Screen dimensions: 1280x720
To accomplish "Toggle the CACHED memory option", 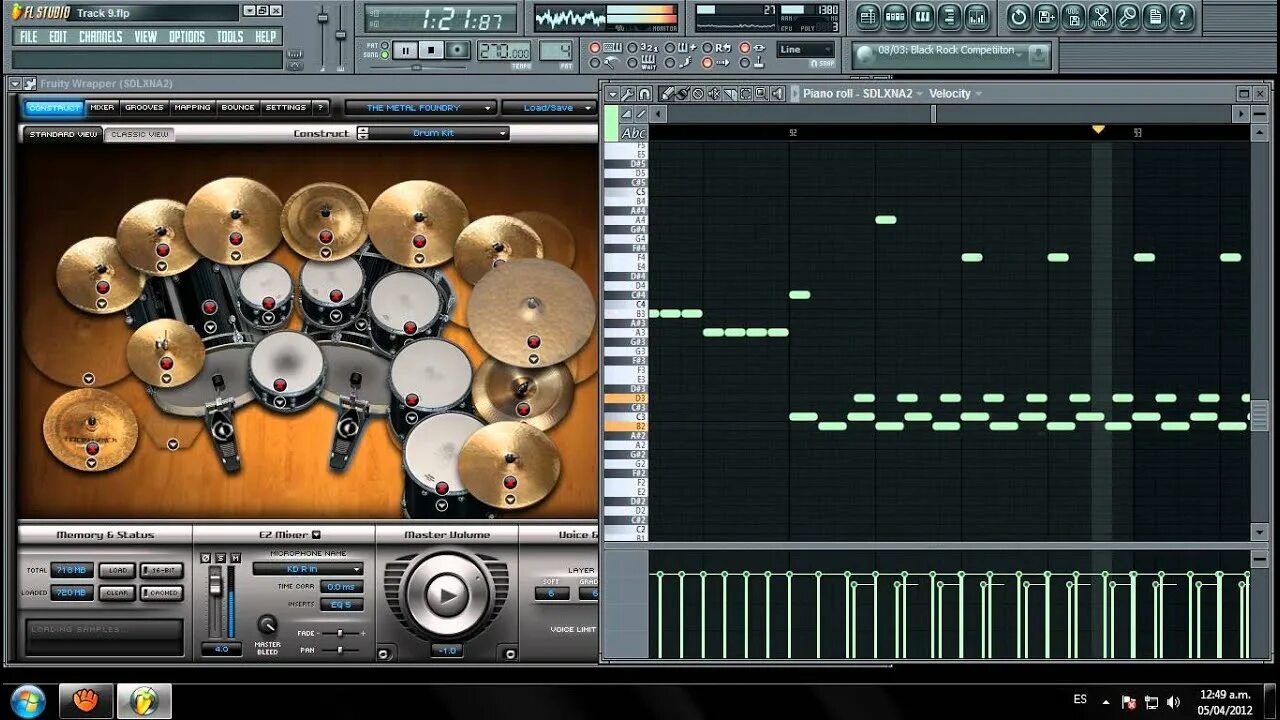I will coord(161,593).
